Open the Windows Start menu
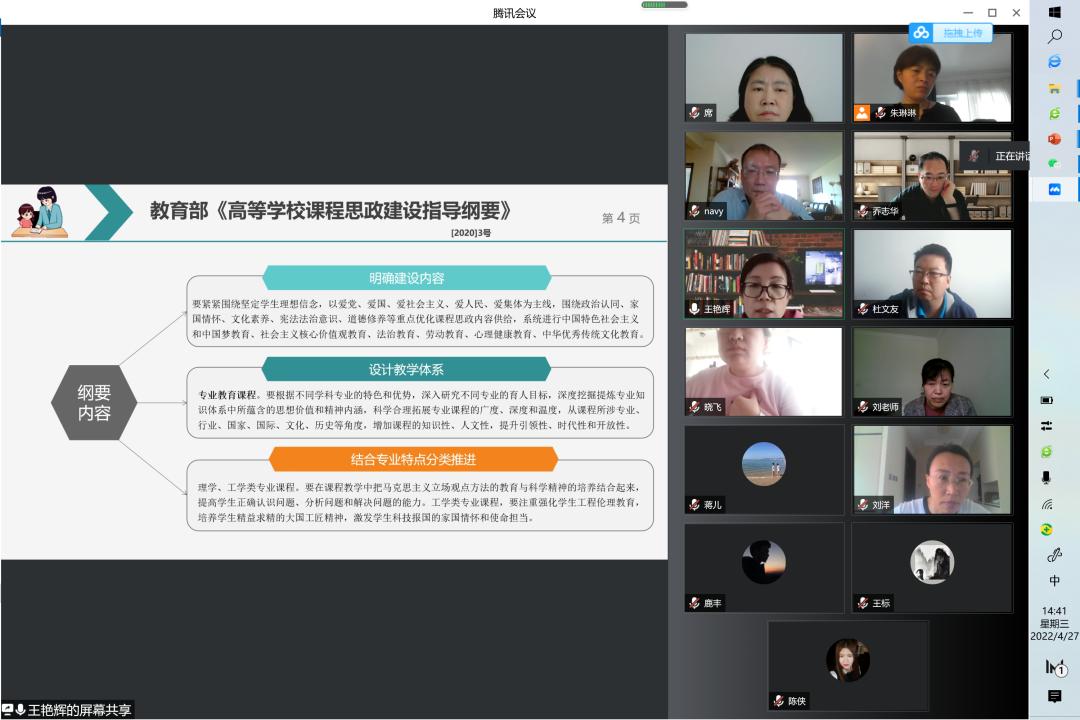1080x720 pixels. [1054, 12]
